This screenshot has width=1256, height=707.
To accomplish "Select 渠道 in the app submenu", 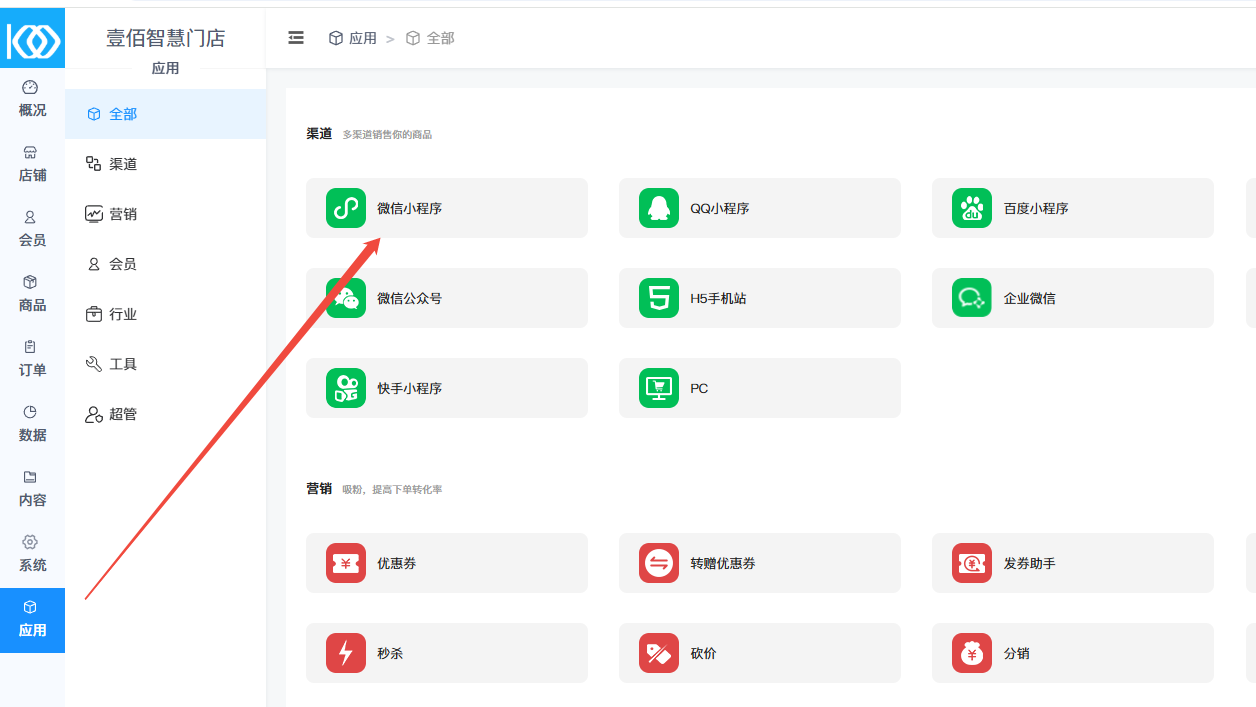I will pyautogui.click(x=166, y=164).
